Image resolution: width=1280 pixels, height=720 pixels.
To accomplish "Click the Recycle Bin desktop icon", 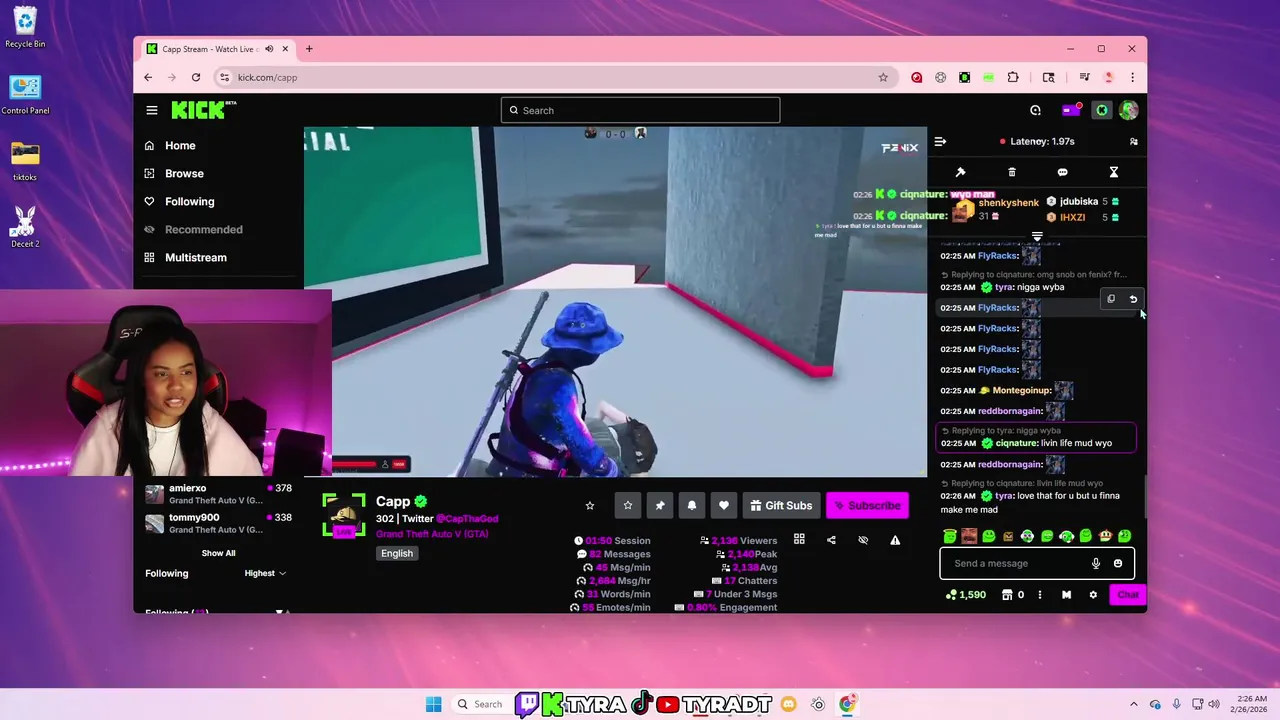I will 25,27.
